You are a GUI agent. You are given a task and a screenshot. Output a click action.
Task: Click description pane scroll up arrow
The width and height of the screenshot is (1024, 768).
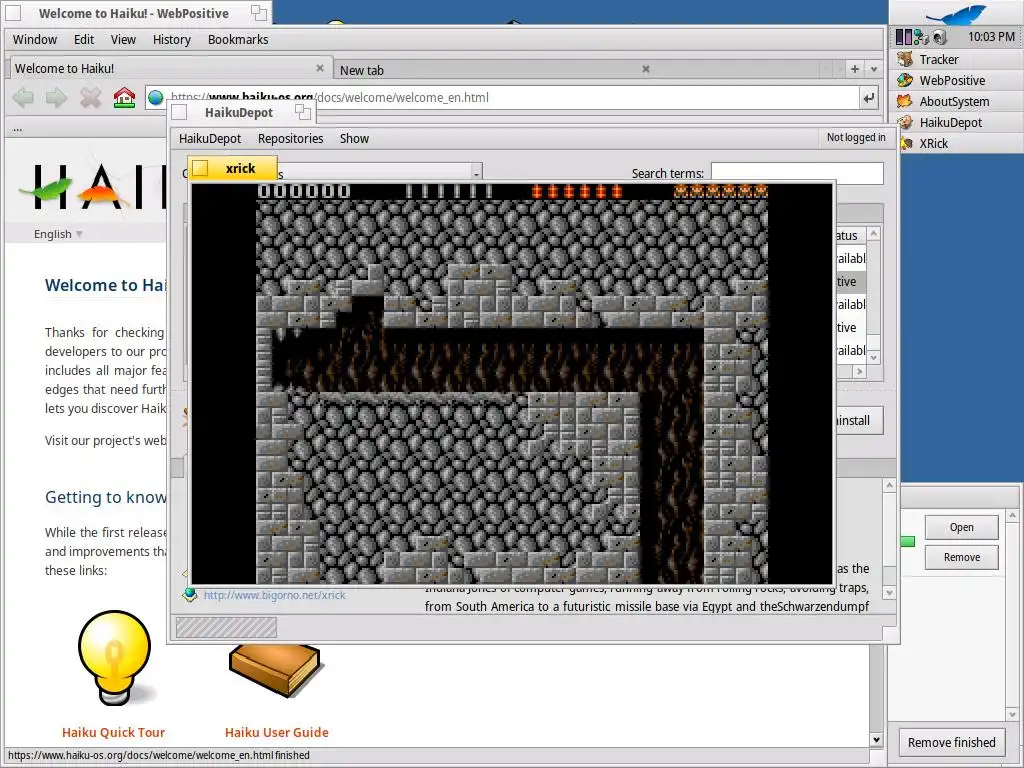889,485
